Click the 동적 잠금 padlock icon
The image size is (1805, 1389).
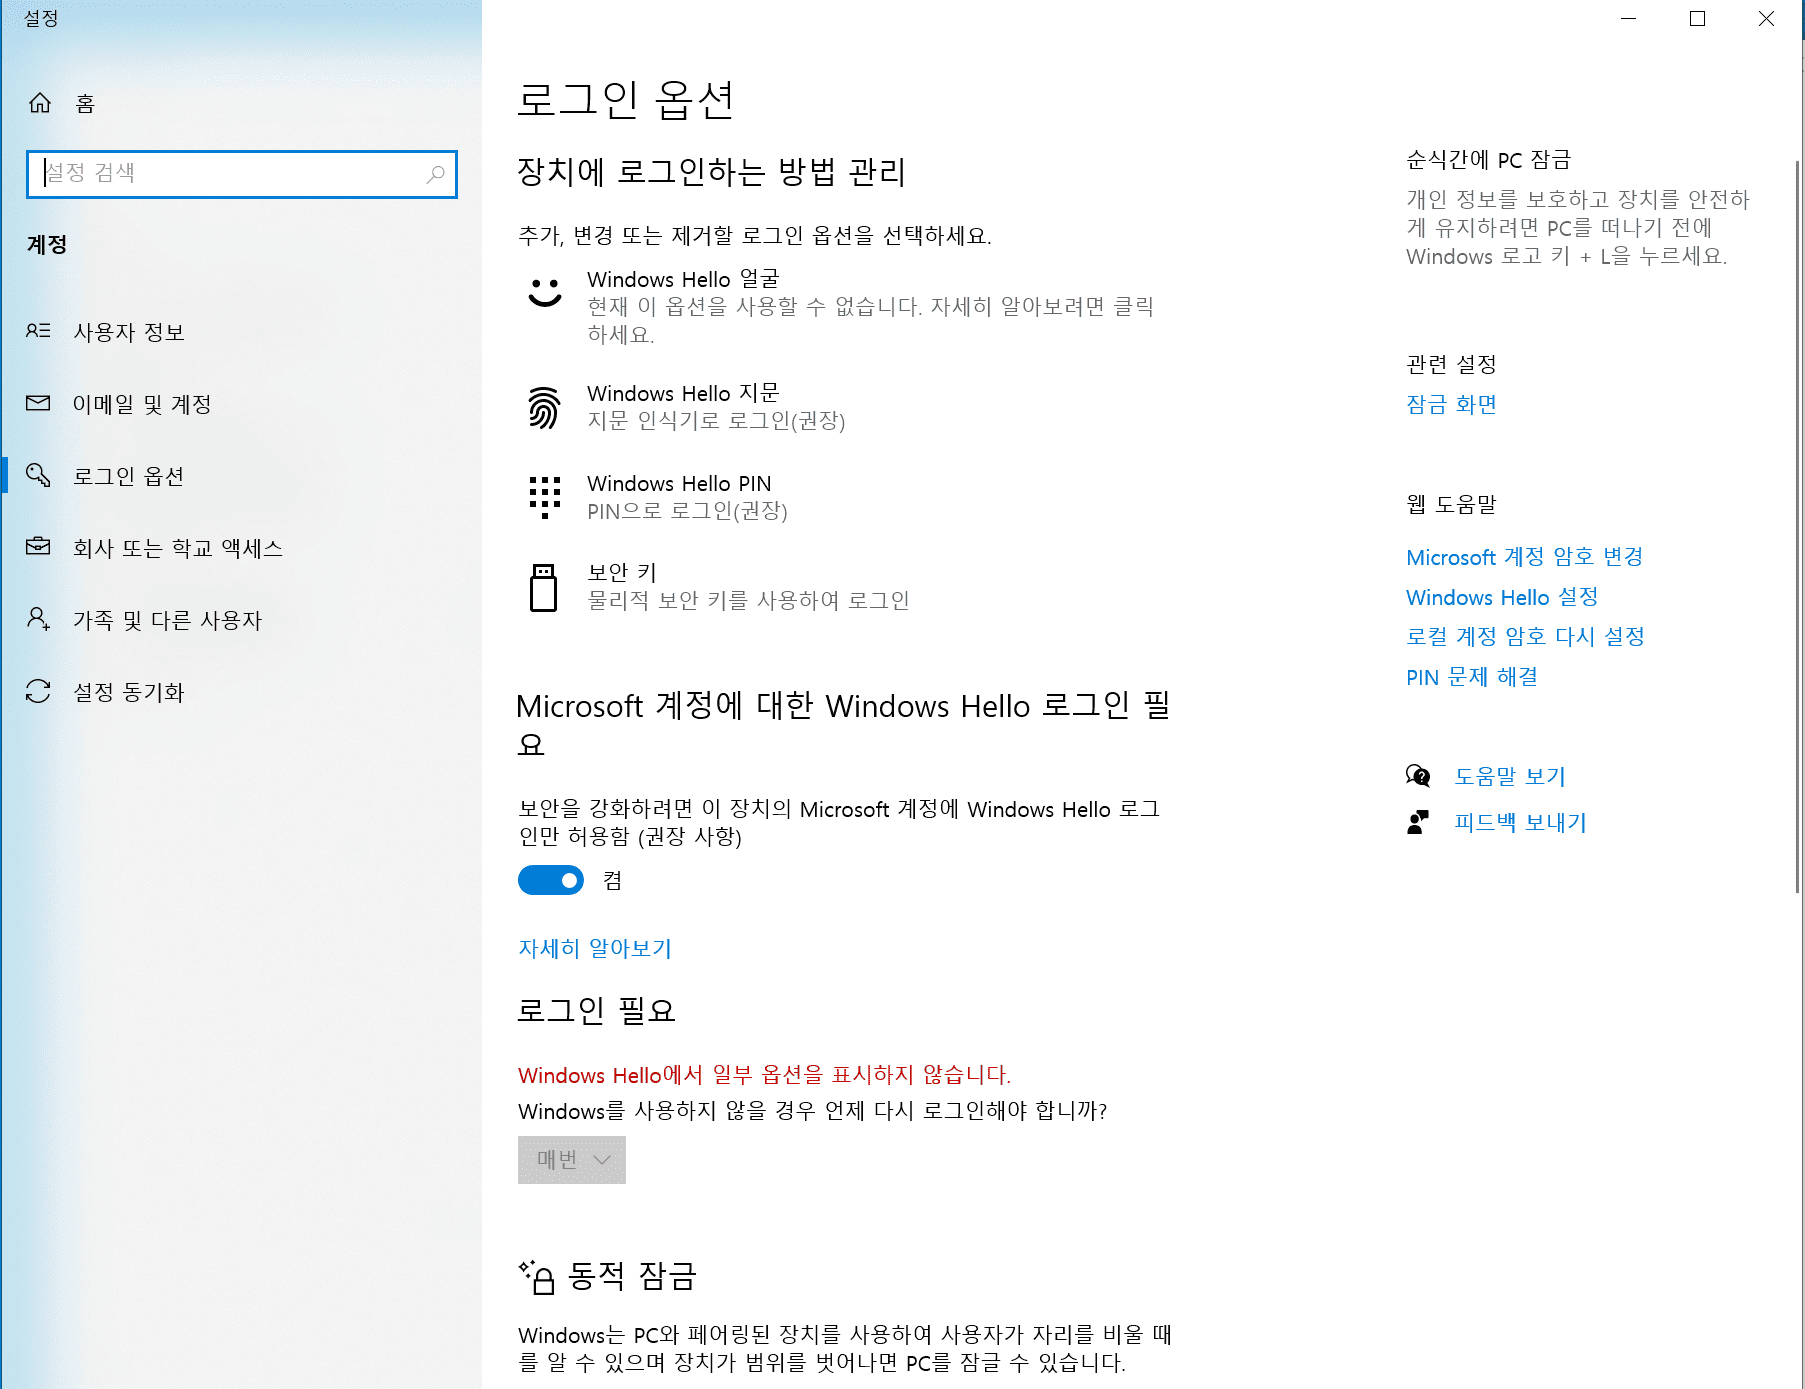click(537, 1277)
